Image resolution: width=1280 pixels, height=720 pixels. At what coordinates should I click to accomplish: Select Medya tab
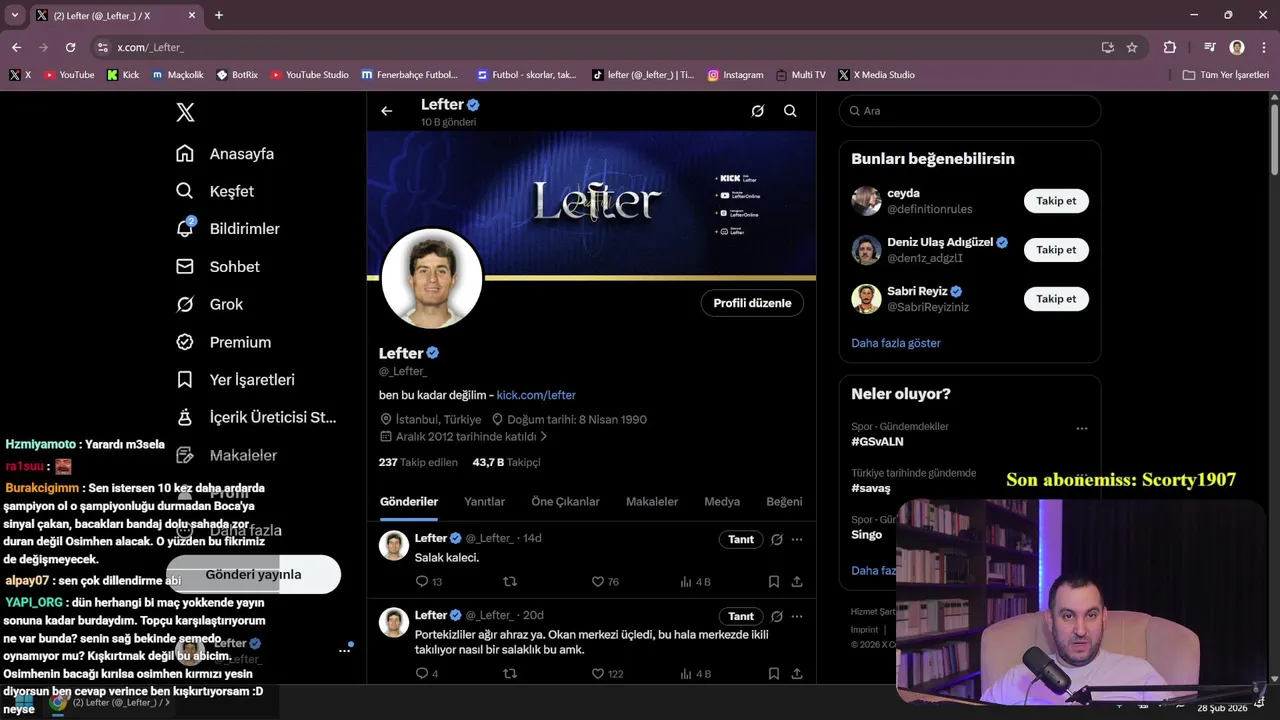[x=722, y=501]
